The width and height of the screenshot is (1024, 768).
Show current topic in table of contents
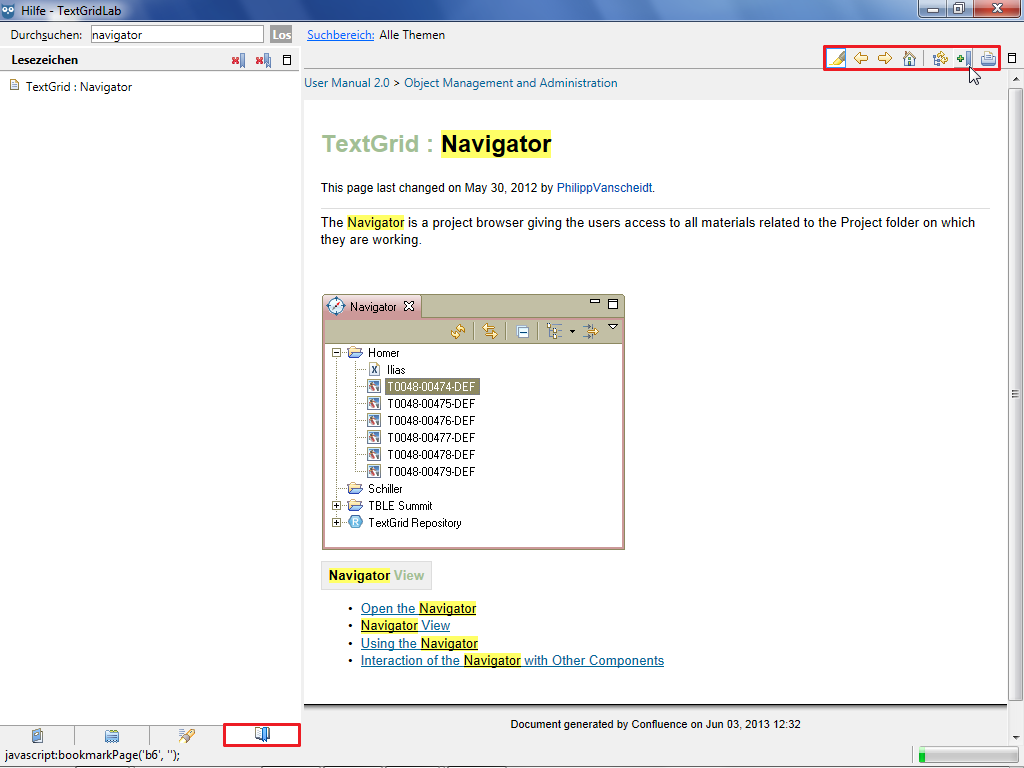pos(940,59)
